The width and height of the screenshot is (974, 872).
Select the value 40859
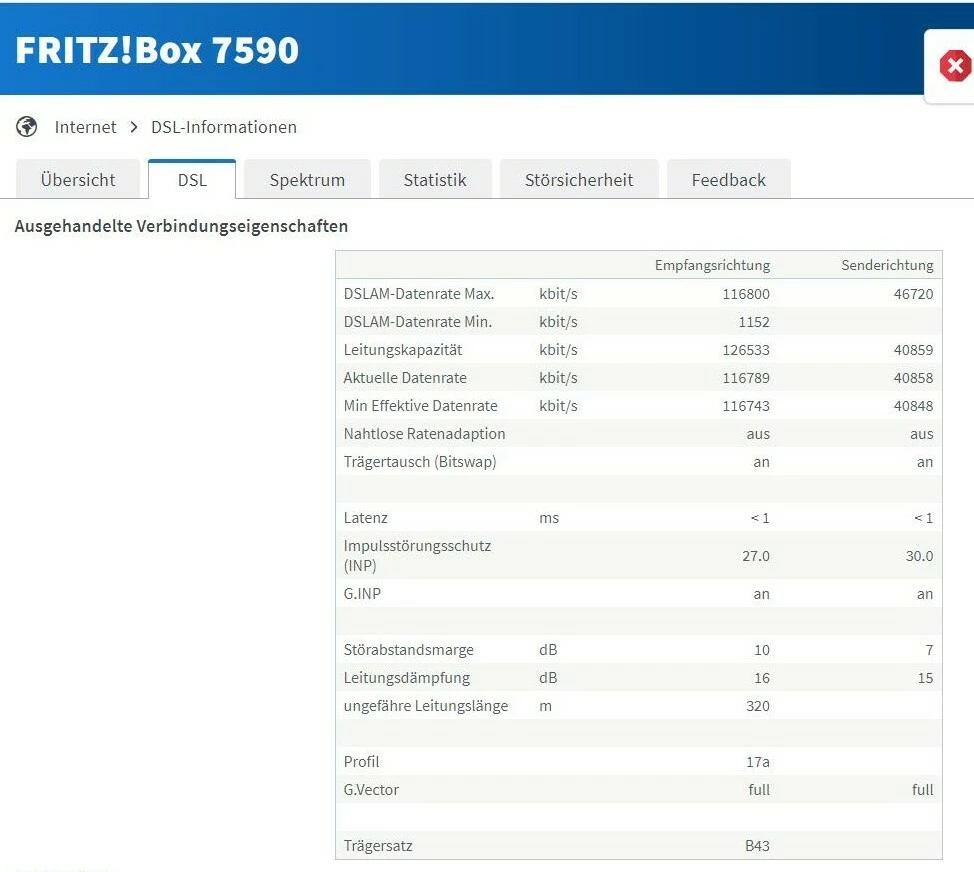coord(913,350)
